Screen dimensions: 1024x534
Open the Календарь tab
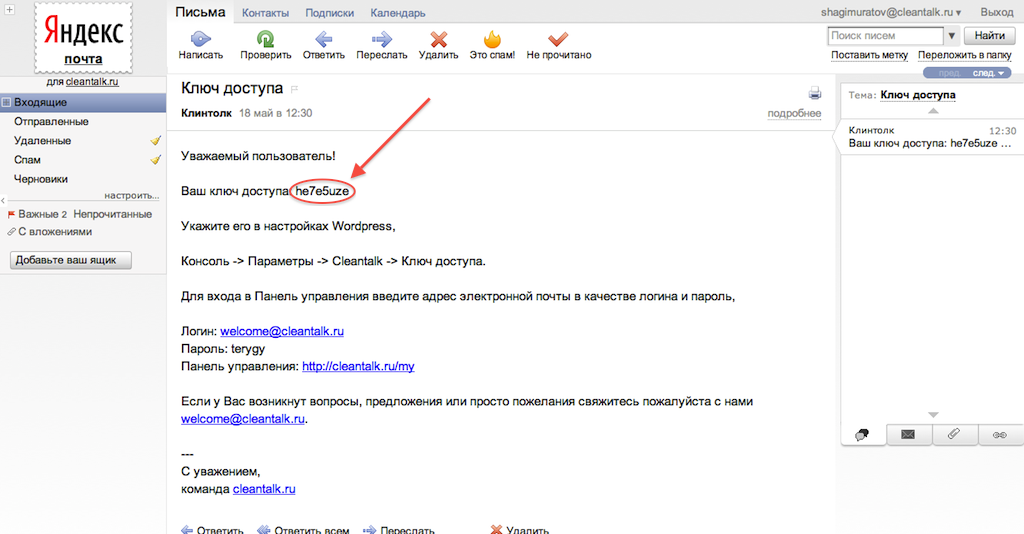(x=397, y=13)
